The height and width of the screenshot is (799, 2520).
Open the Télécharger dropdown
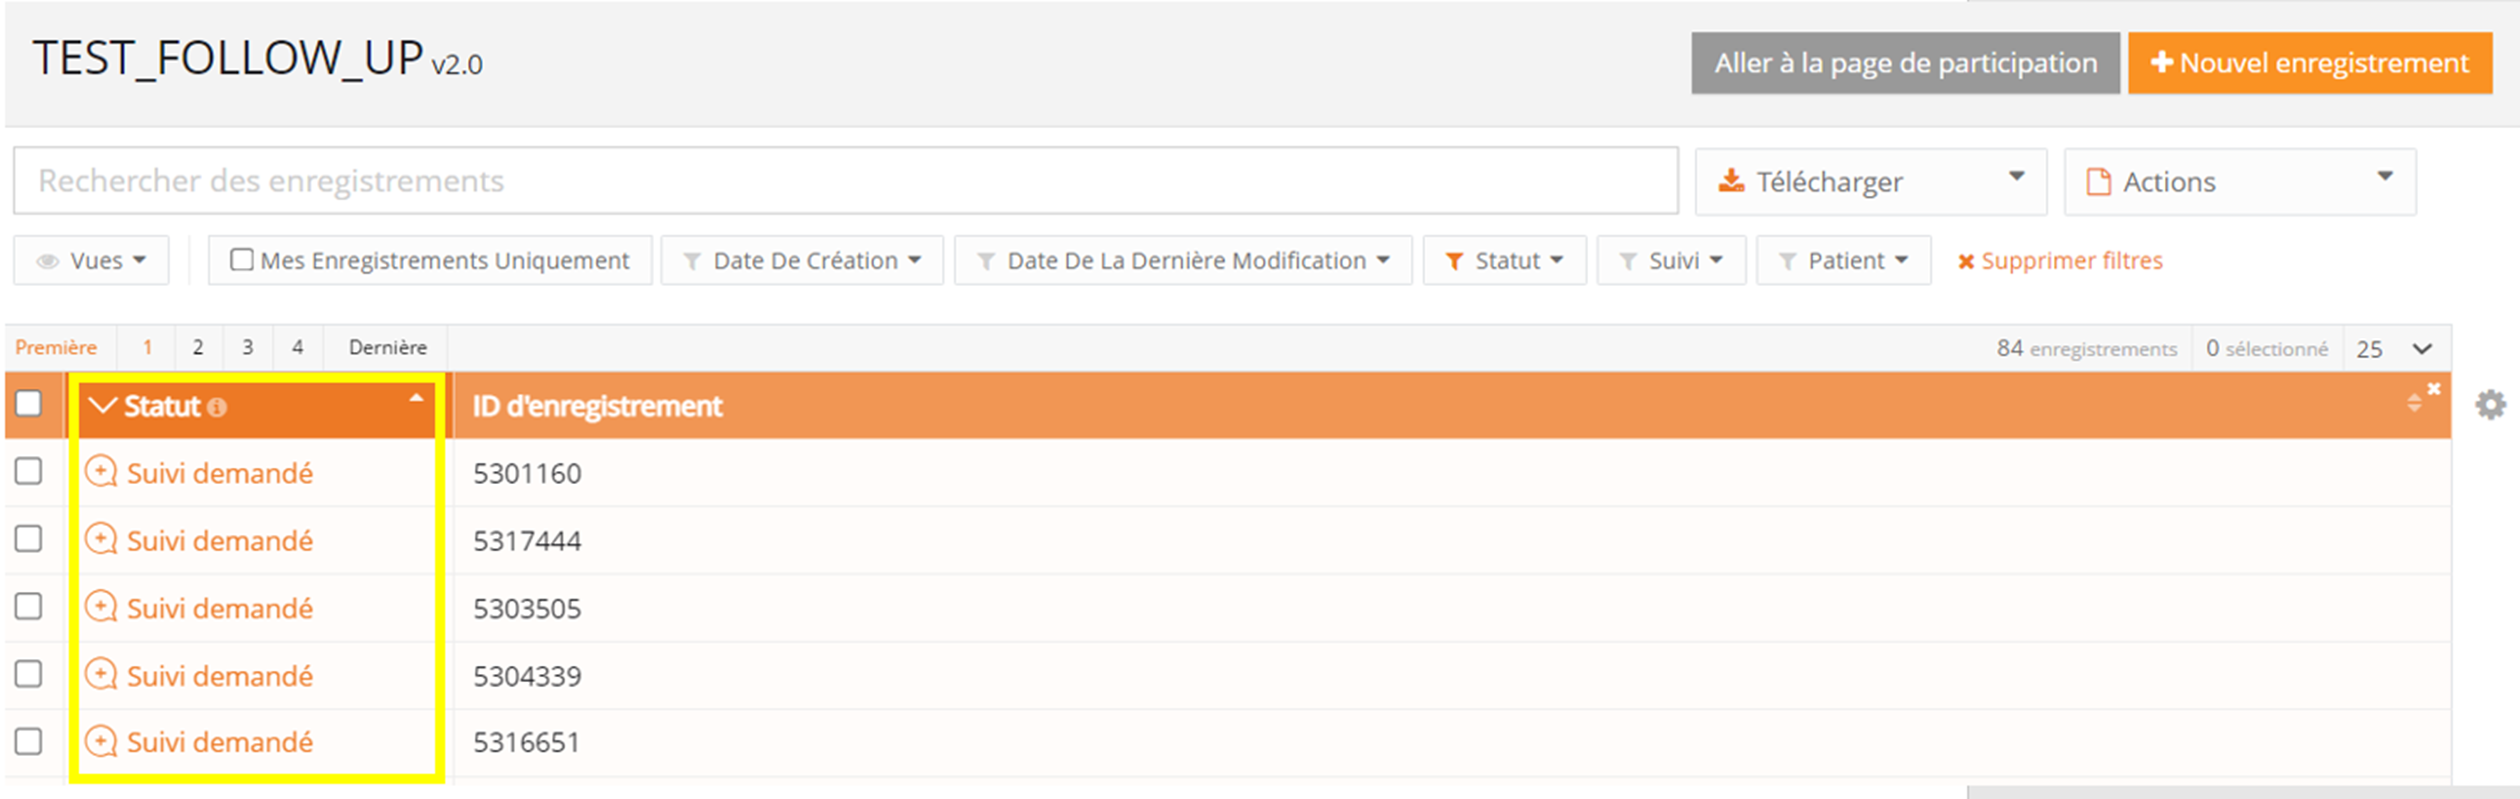pos(1869,181)
